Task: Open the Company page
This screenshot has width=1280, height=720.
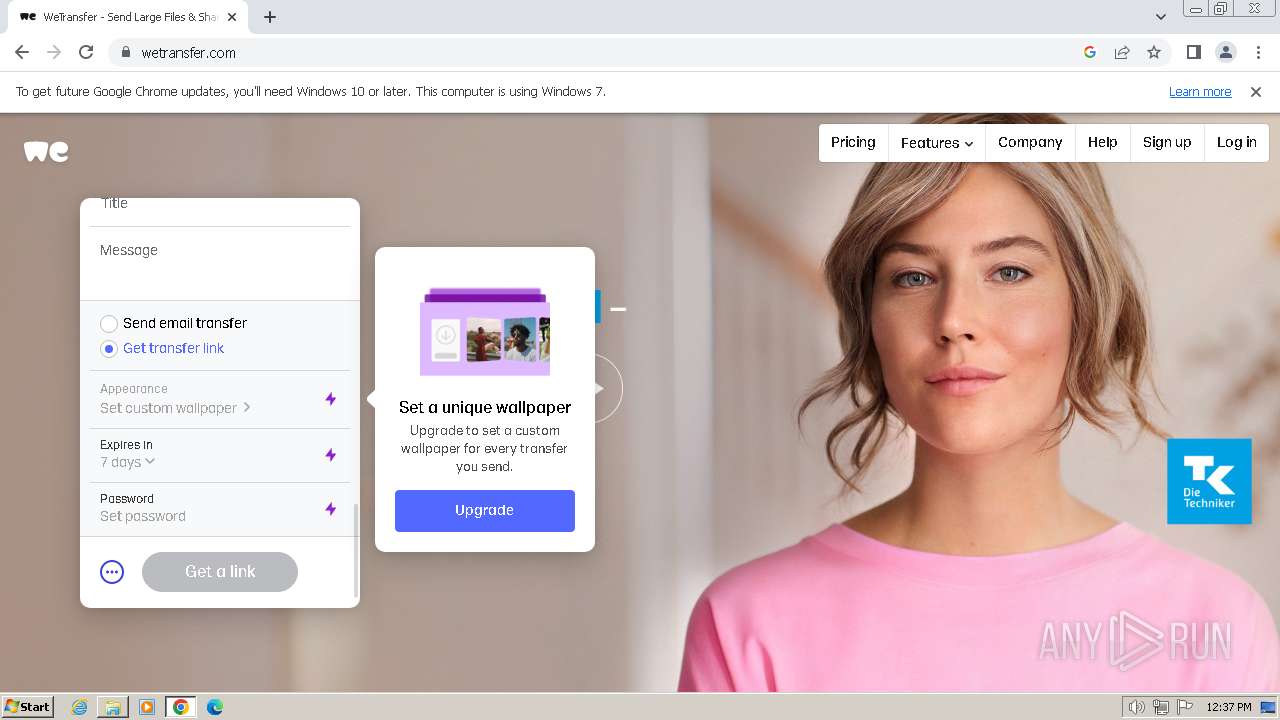Action: coord(1030,142)
